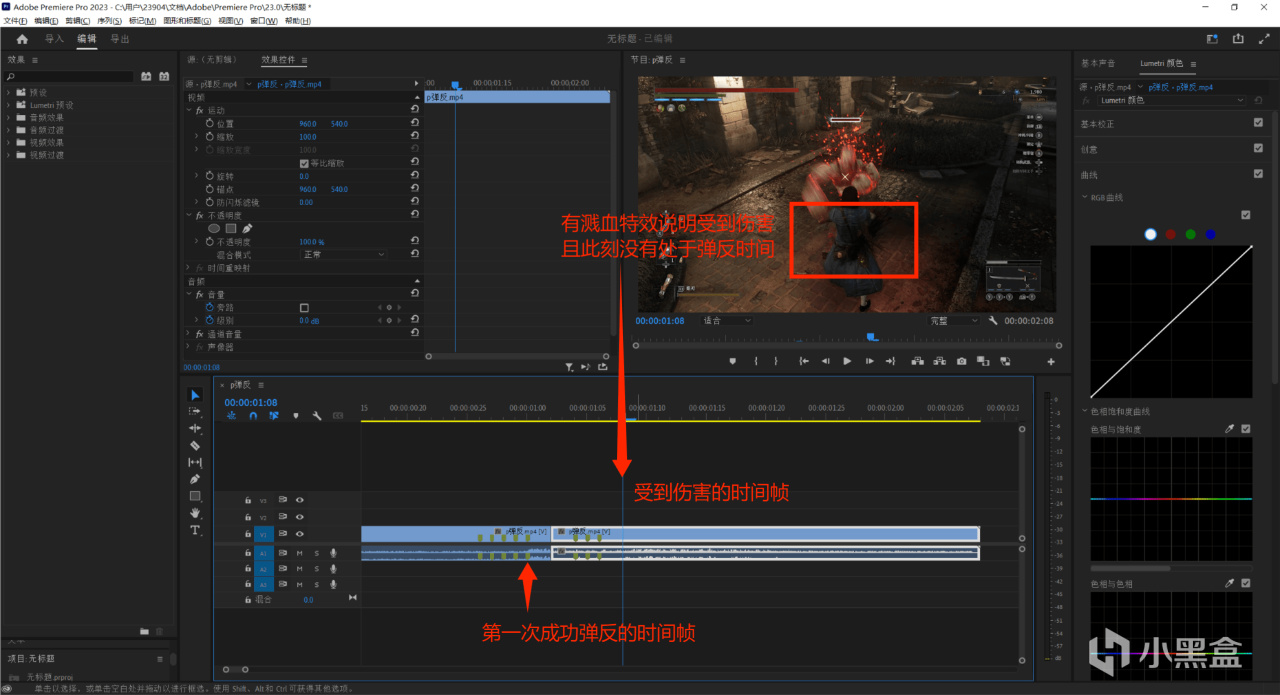This screenshot has height=695, width=1280.
Task: Add marker in Program monitor
Action: coord(732,361)
